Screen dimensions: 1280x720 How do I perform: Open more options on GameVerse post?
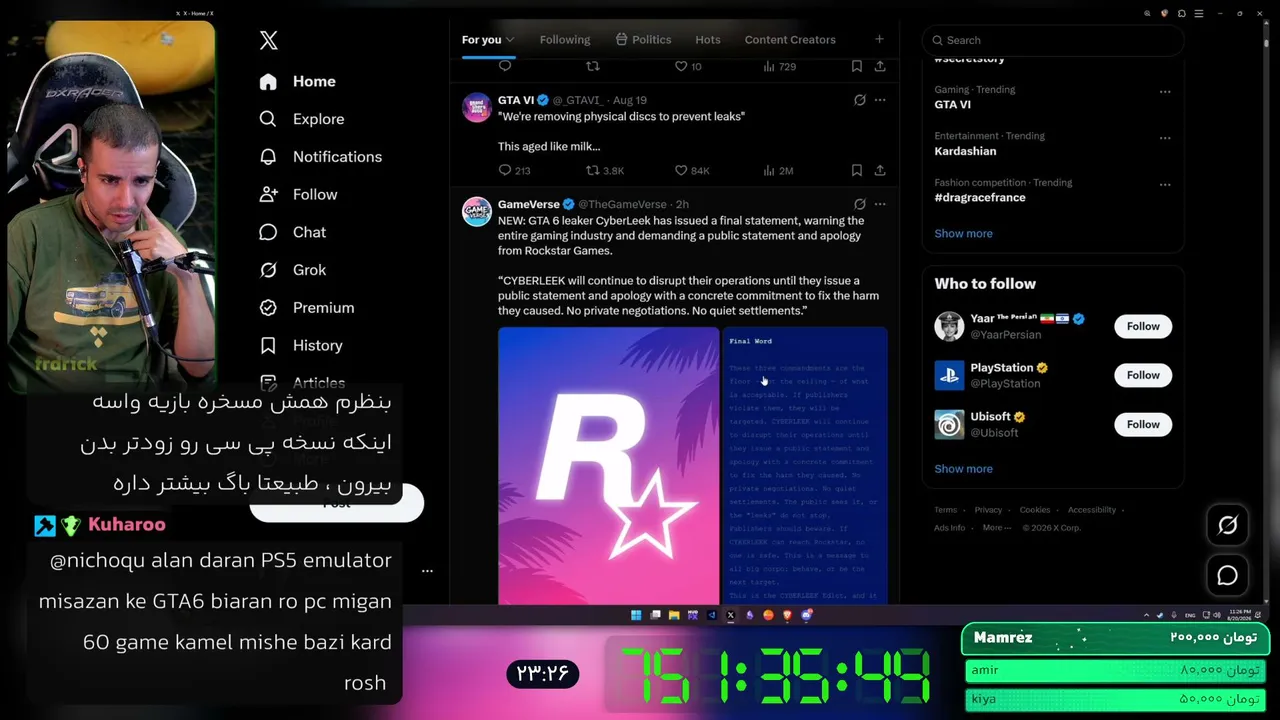point(880,204)
